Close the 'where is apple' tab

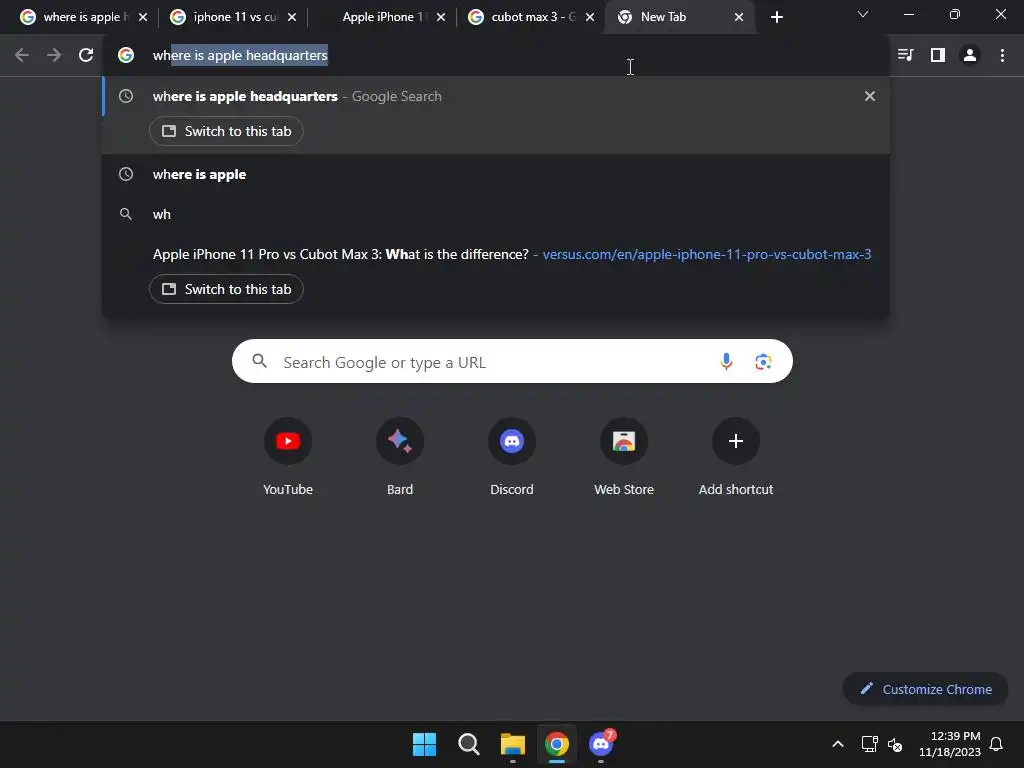[x=143, y=17]
